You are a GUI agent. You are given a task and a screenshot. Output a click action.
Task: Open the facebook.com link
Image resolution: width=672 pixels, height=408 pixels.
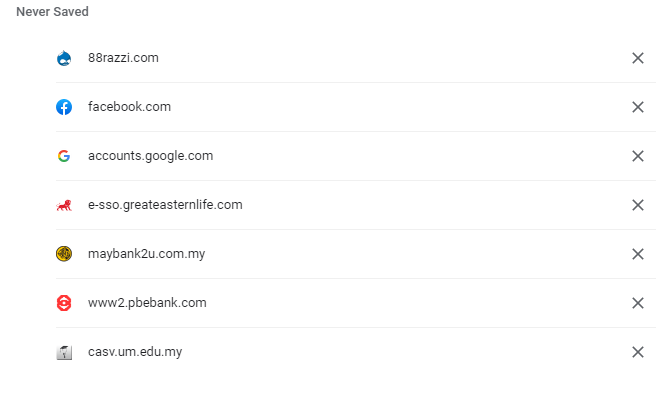click(x=129, y=107)
